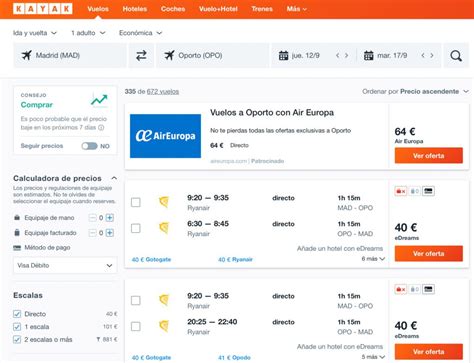The width and height of the screenshot is (474, 363).
Task: Click jue. 12/9 departure date
Action: click(305, 55)
